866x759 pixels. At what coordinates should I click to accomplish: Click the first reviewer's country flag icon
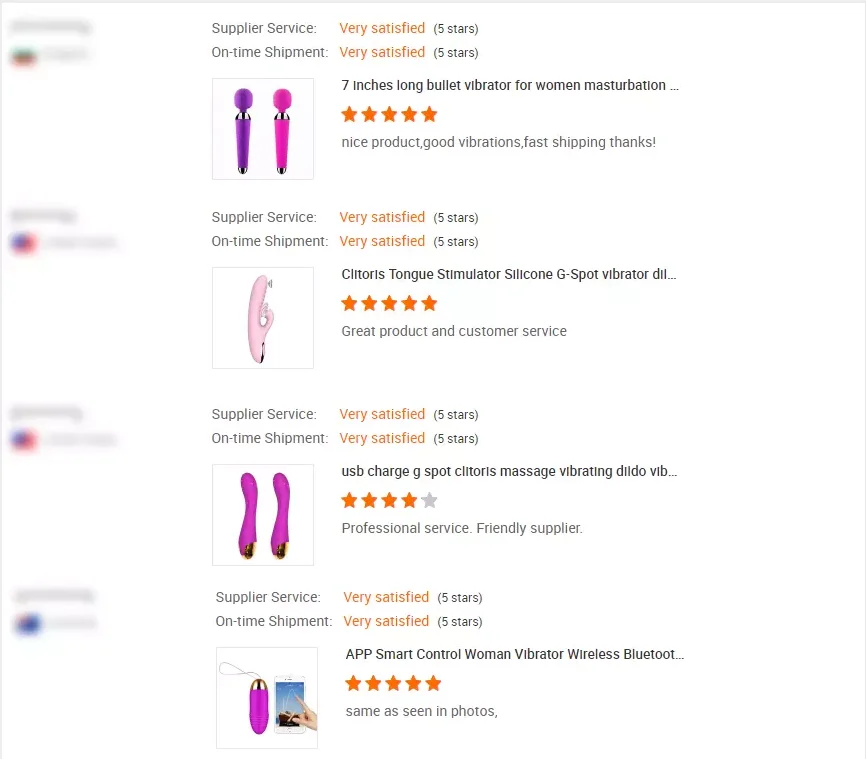point(24,55)
